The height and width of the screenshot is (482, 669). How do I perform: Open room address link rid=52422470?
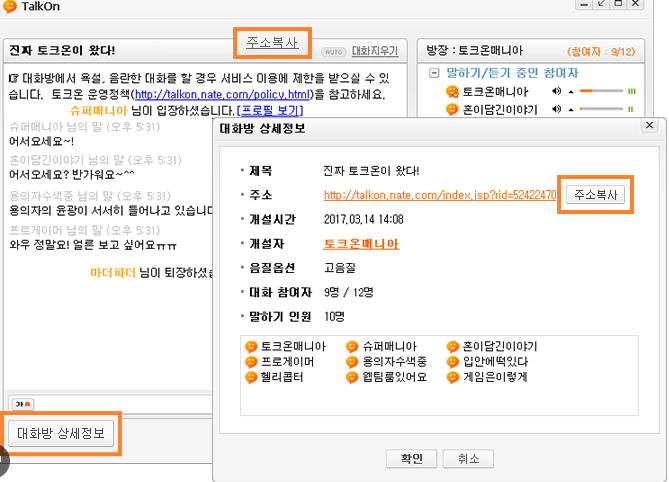440,195
